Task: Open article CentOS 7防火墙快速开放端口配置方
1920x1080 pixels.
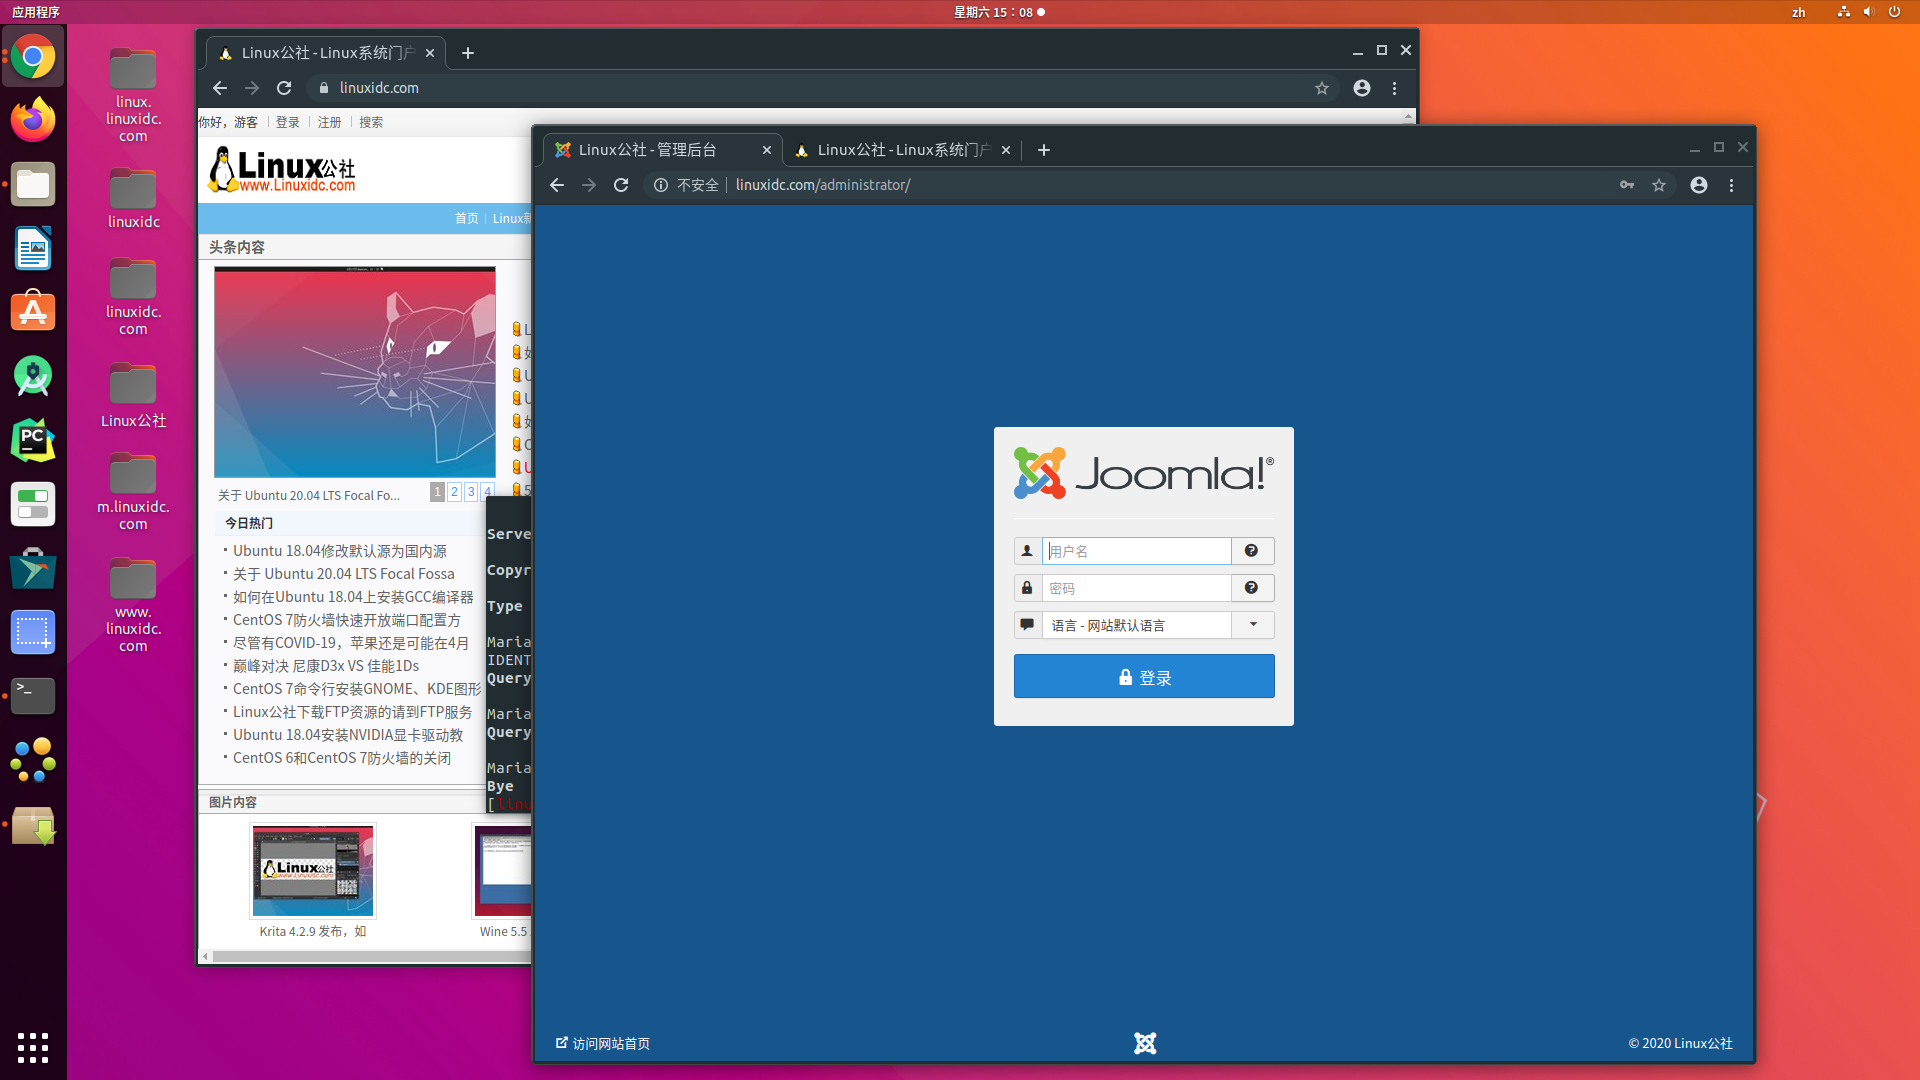Action: (347, 620)
